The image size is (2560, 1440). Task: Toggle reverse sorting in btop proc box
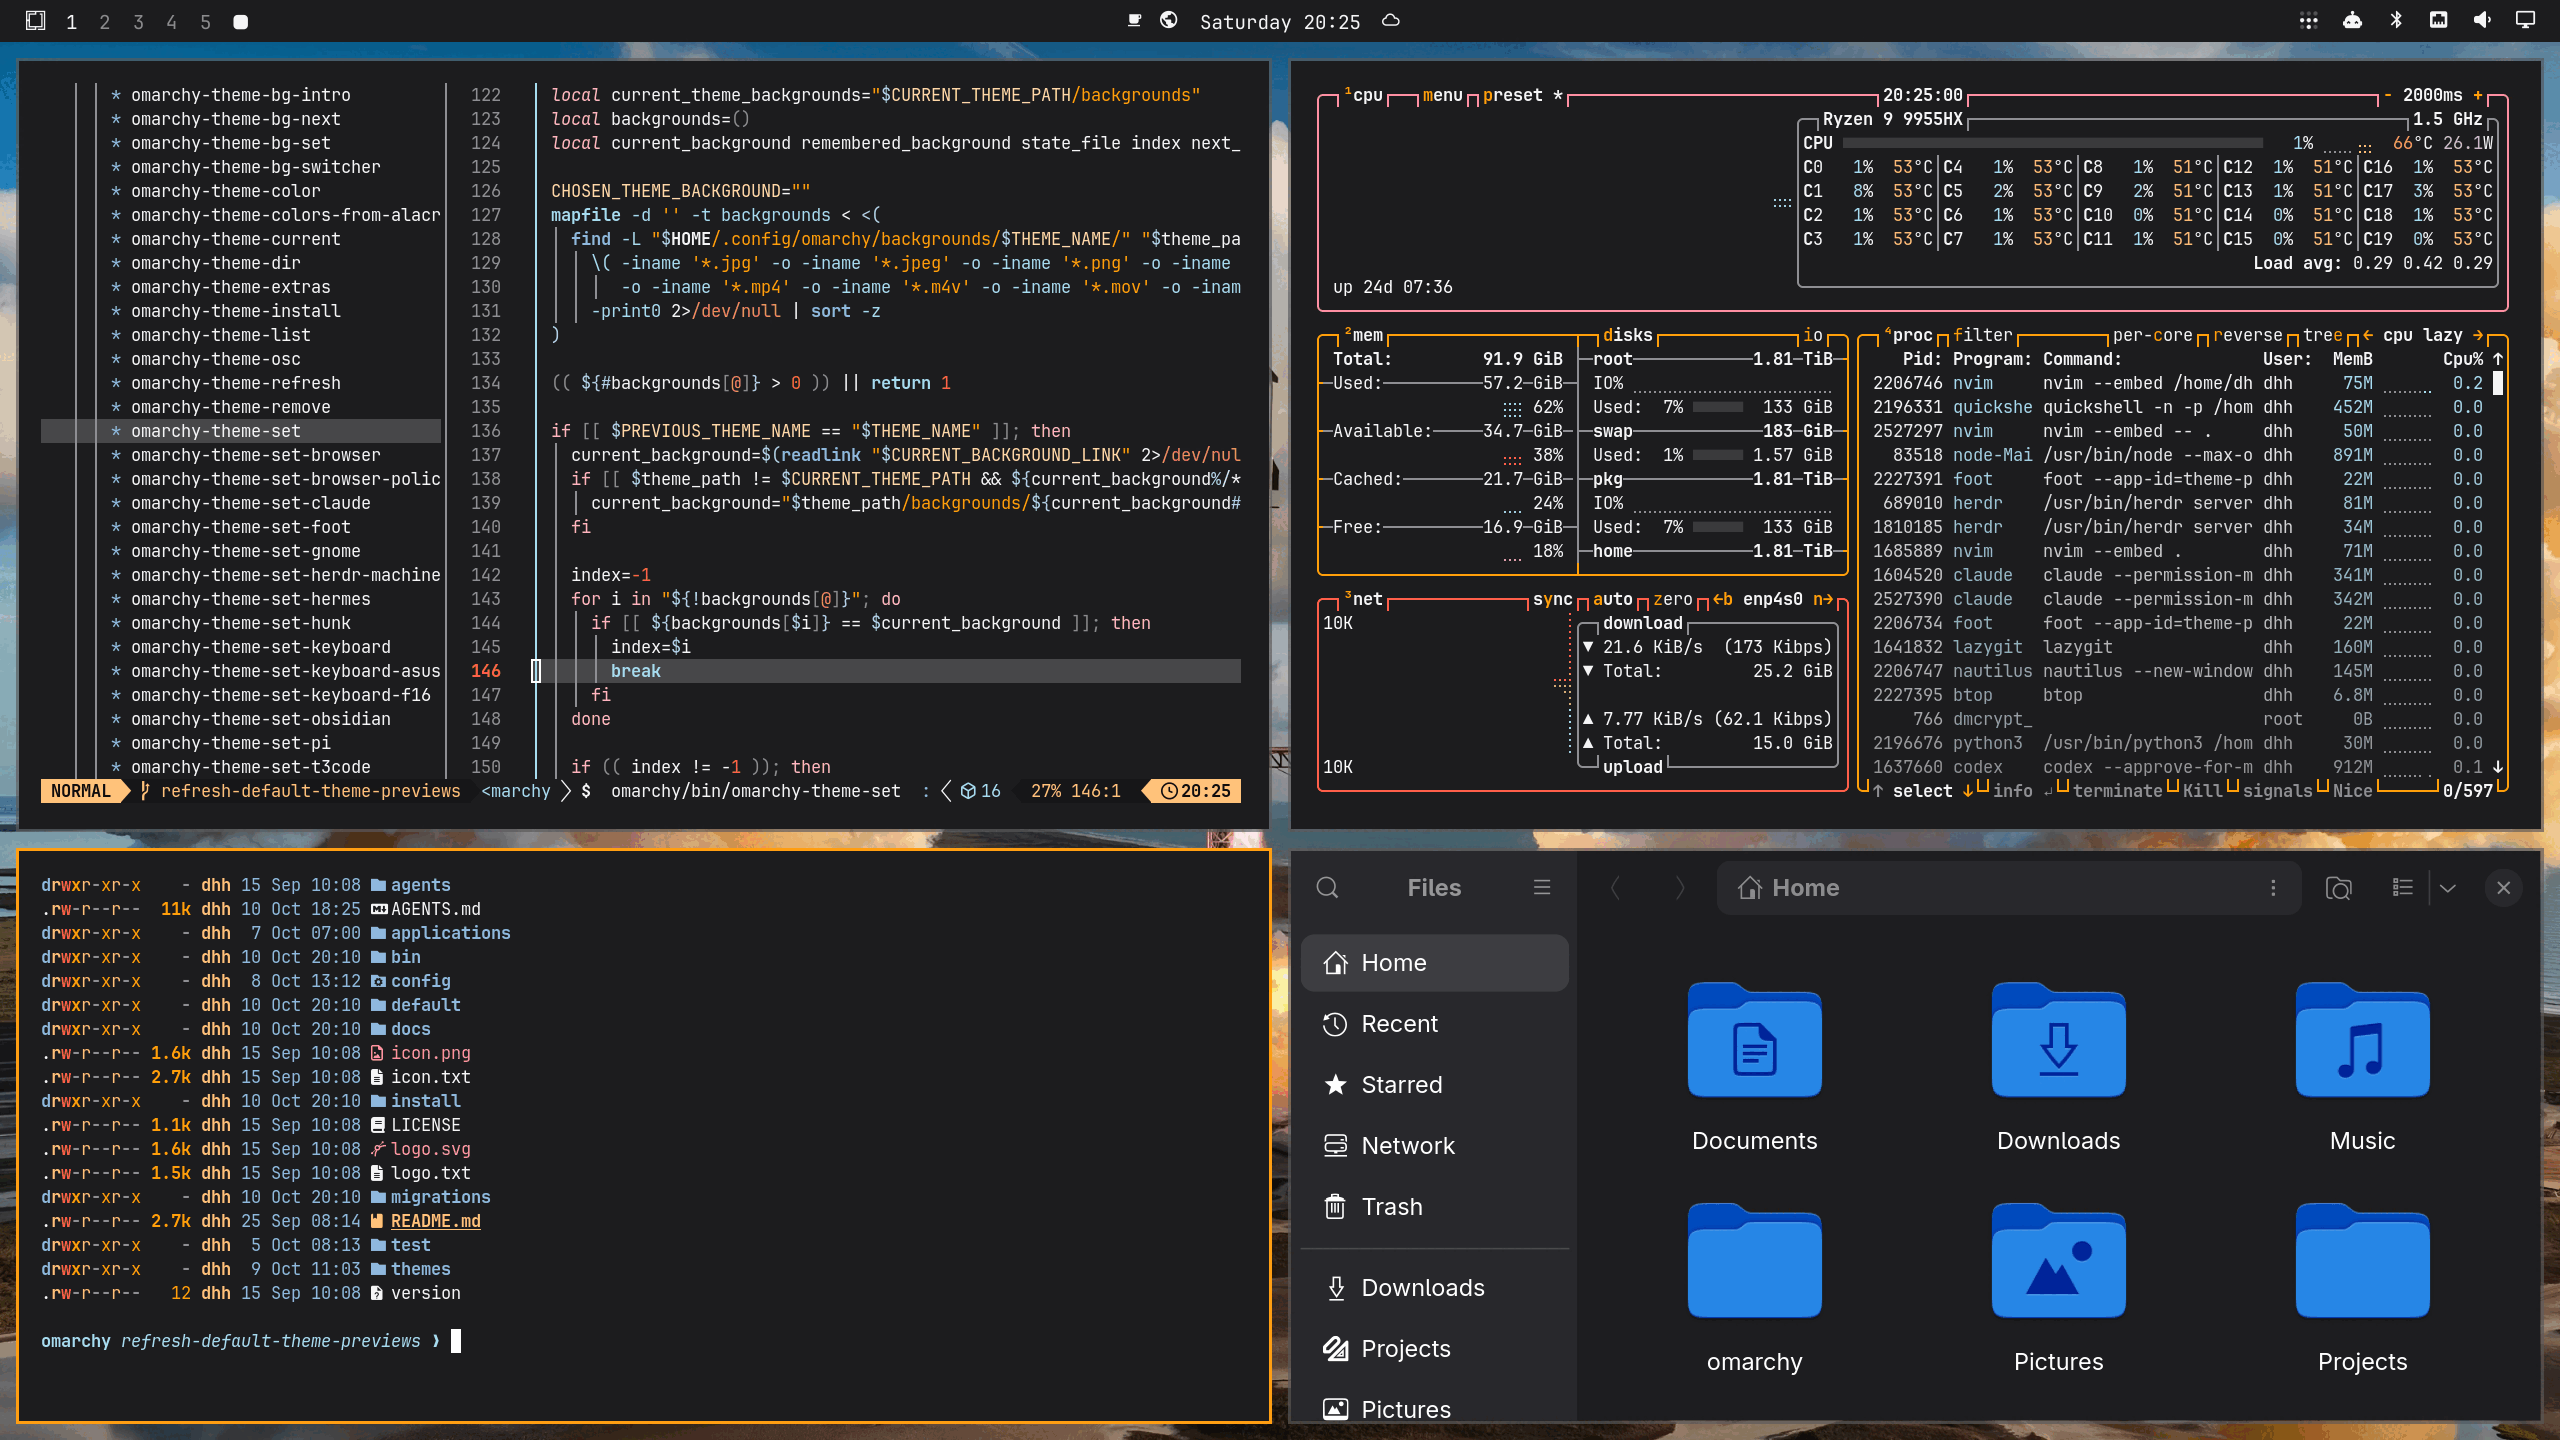point(2247,335)
